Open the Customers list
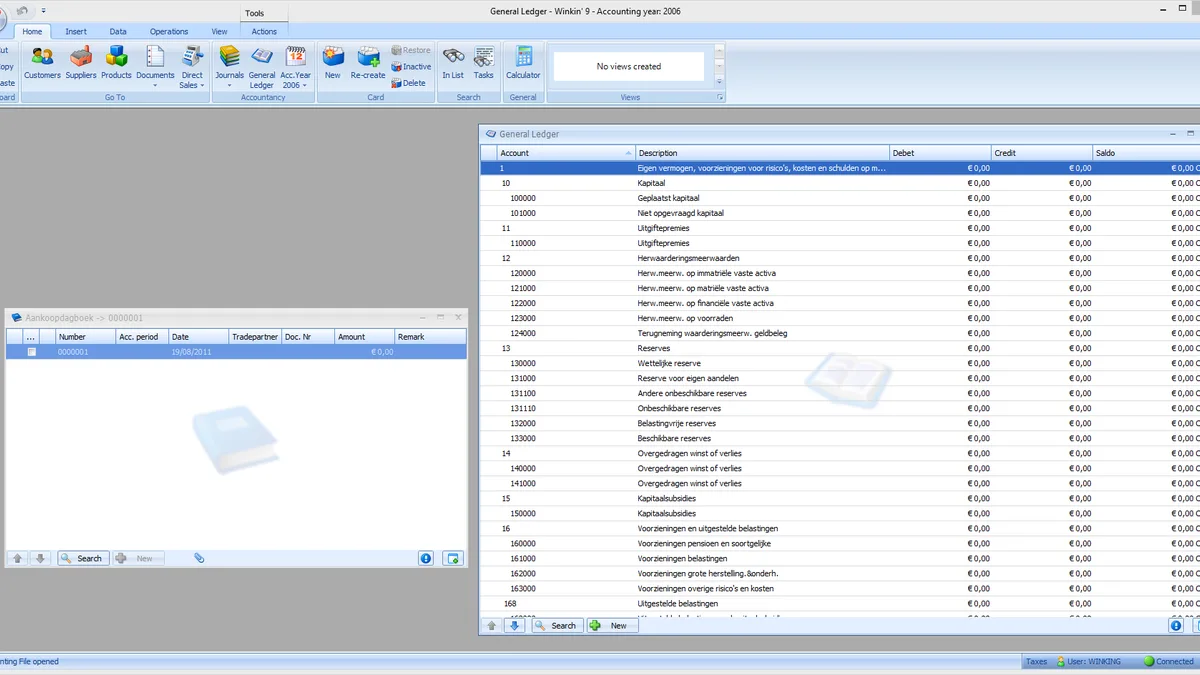 [42, 63]
